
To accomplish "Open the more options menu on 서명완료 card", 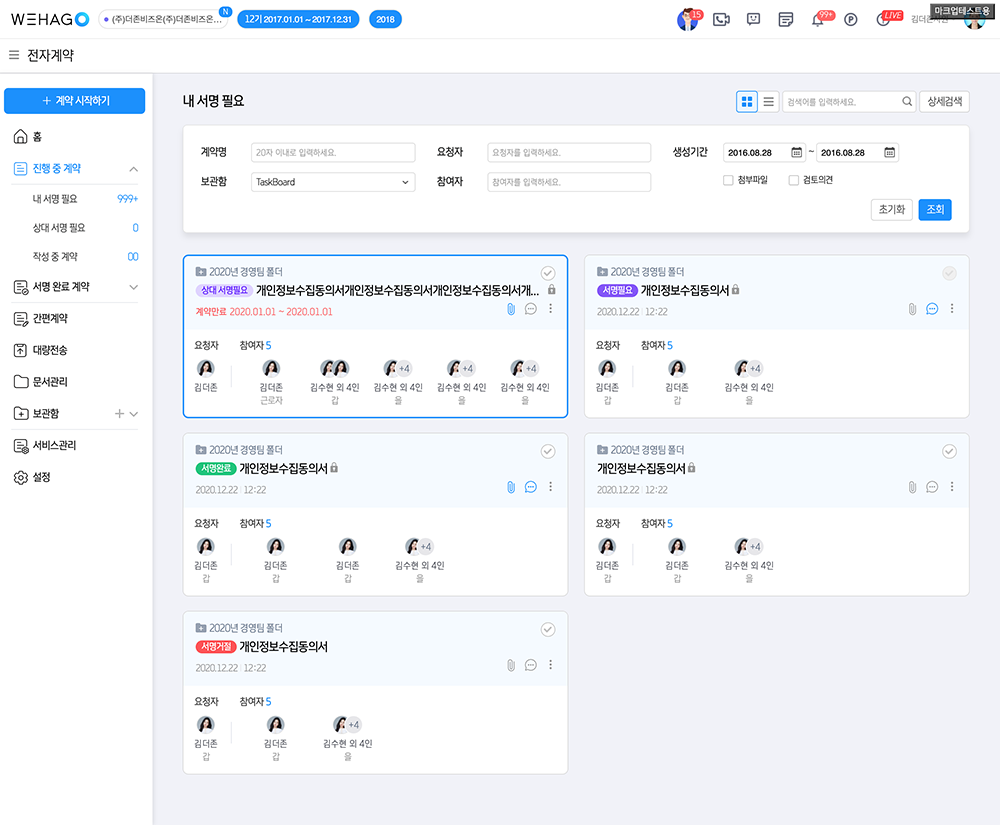I will [550, 487].
